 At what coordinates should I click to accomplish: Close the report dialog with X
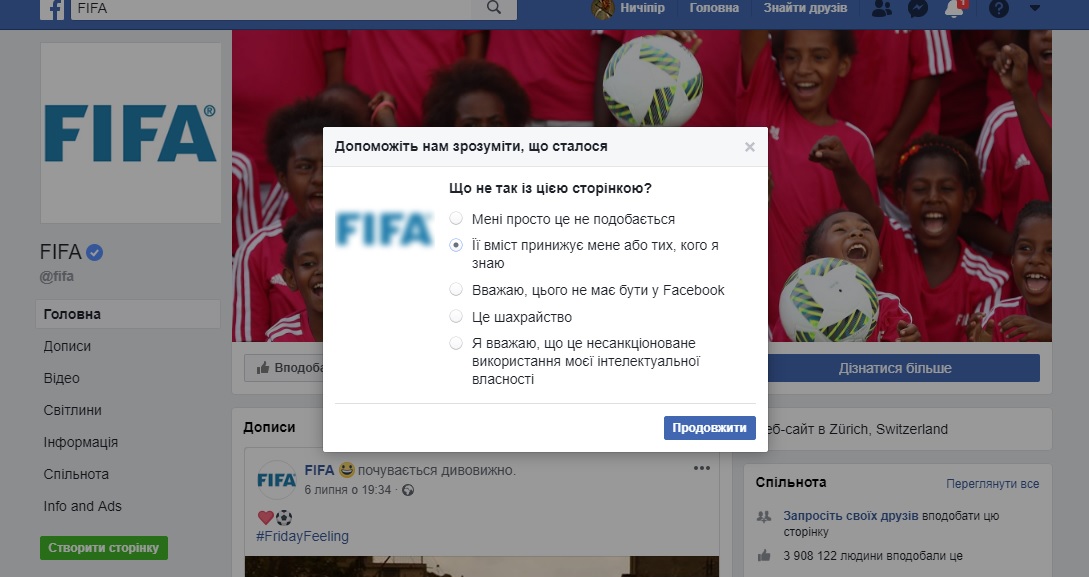(749, 147)
